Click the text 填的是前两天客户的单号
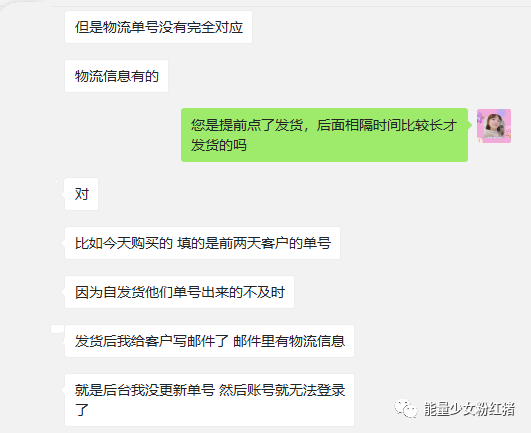 (254, 243)
